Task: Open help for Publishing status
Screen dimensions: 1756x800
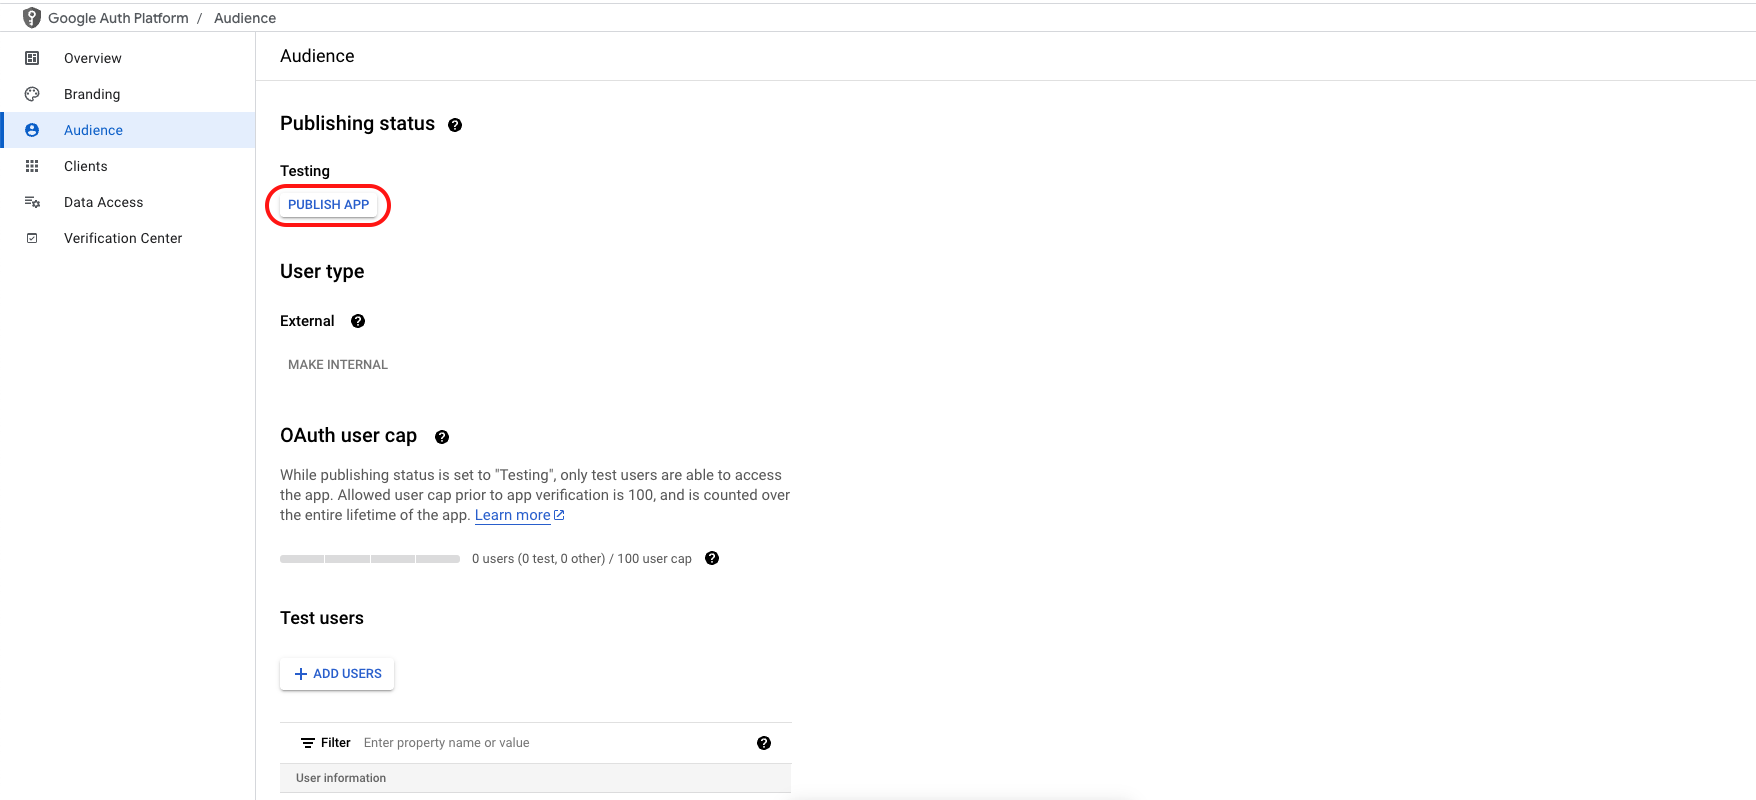Action: 455,125
